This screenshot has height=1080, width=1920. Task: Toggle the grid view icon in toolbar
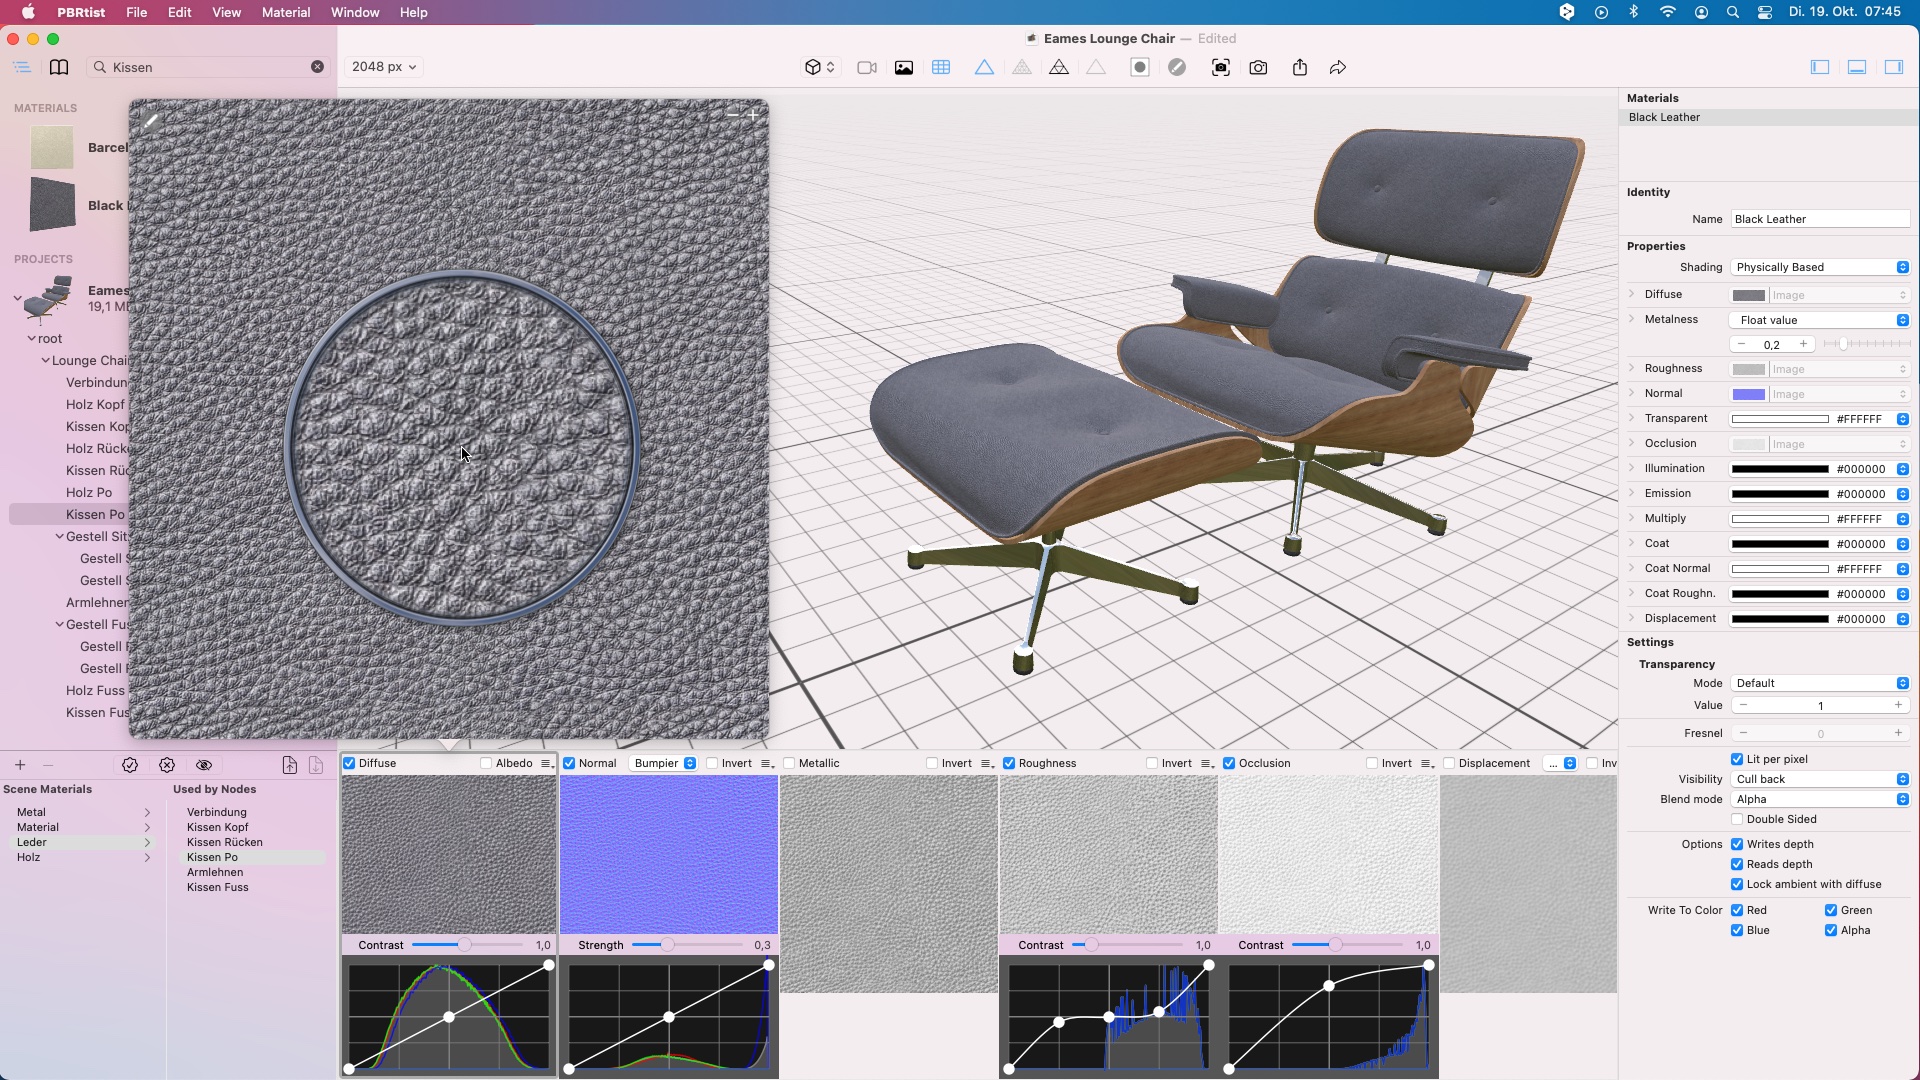click(x=941, y=67)
